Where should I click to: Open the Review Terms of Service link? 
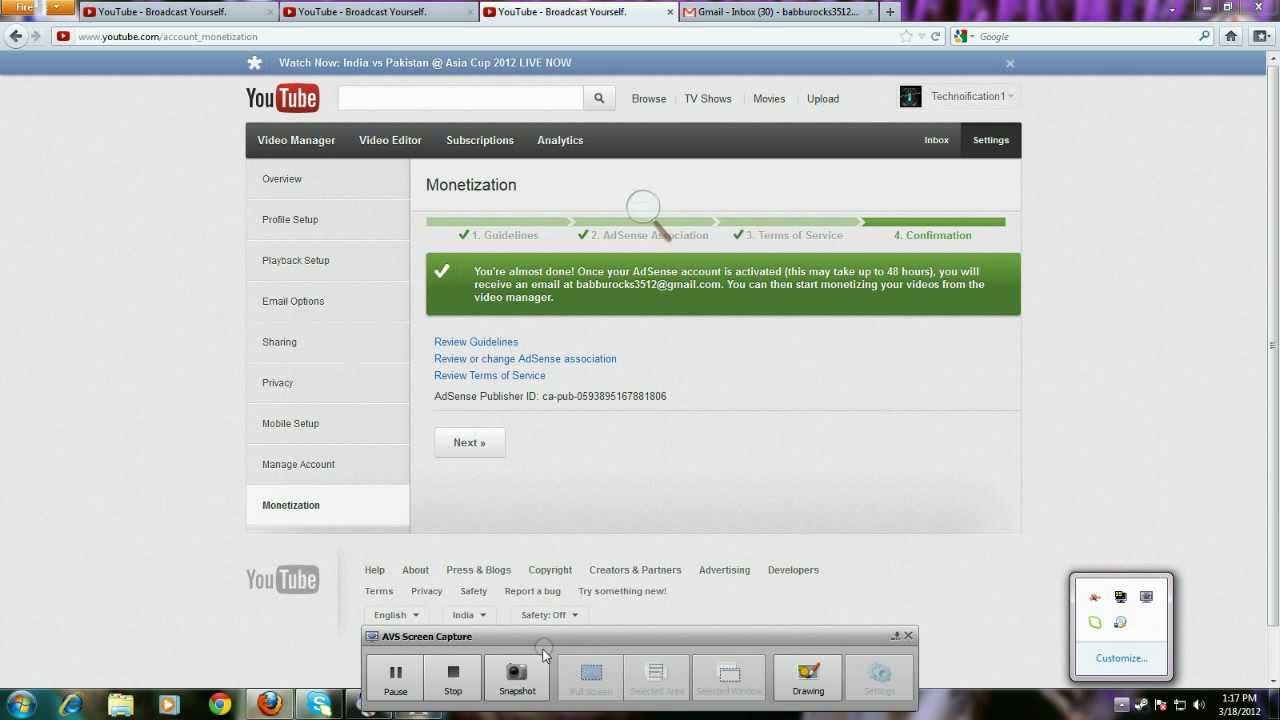tap(490, 376)
